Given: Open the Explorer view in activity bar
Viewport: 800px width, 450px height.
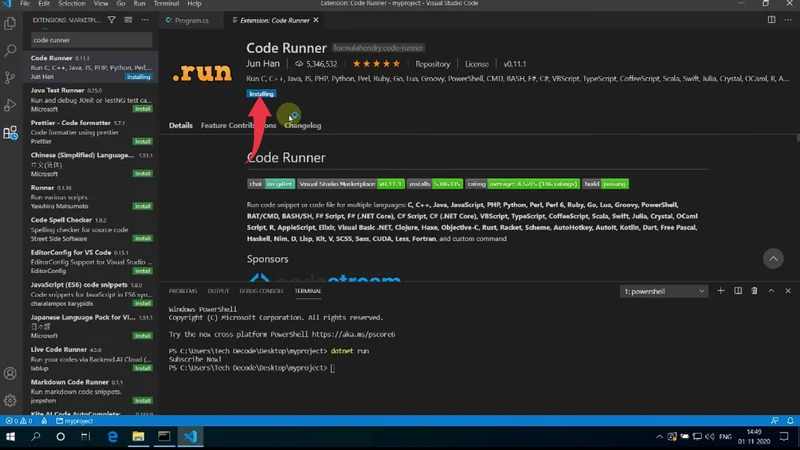Looking at the screenshot, I should pos(10,24).
